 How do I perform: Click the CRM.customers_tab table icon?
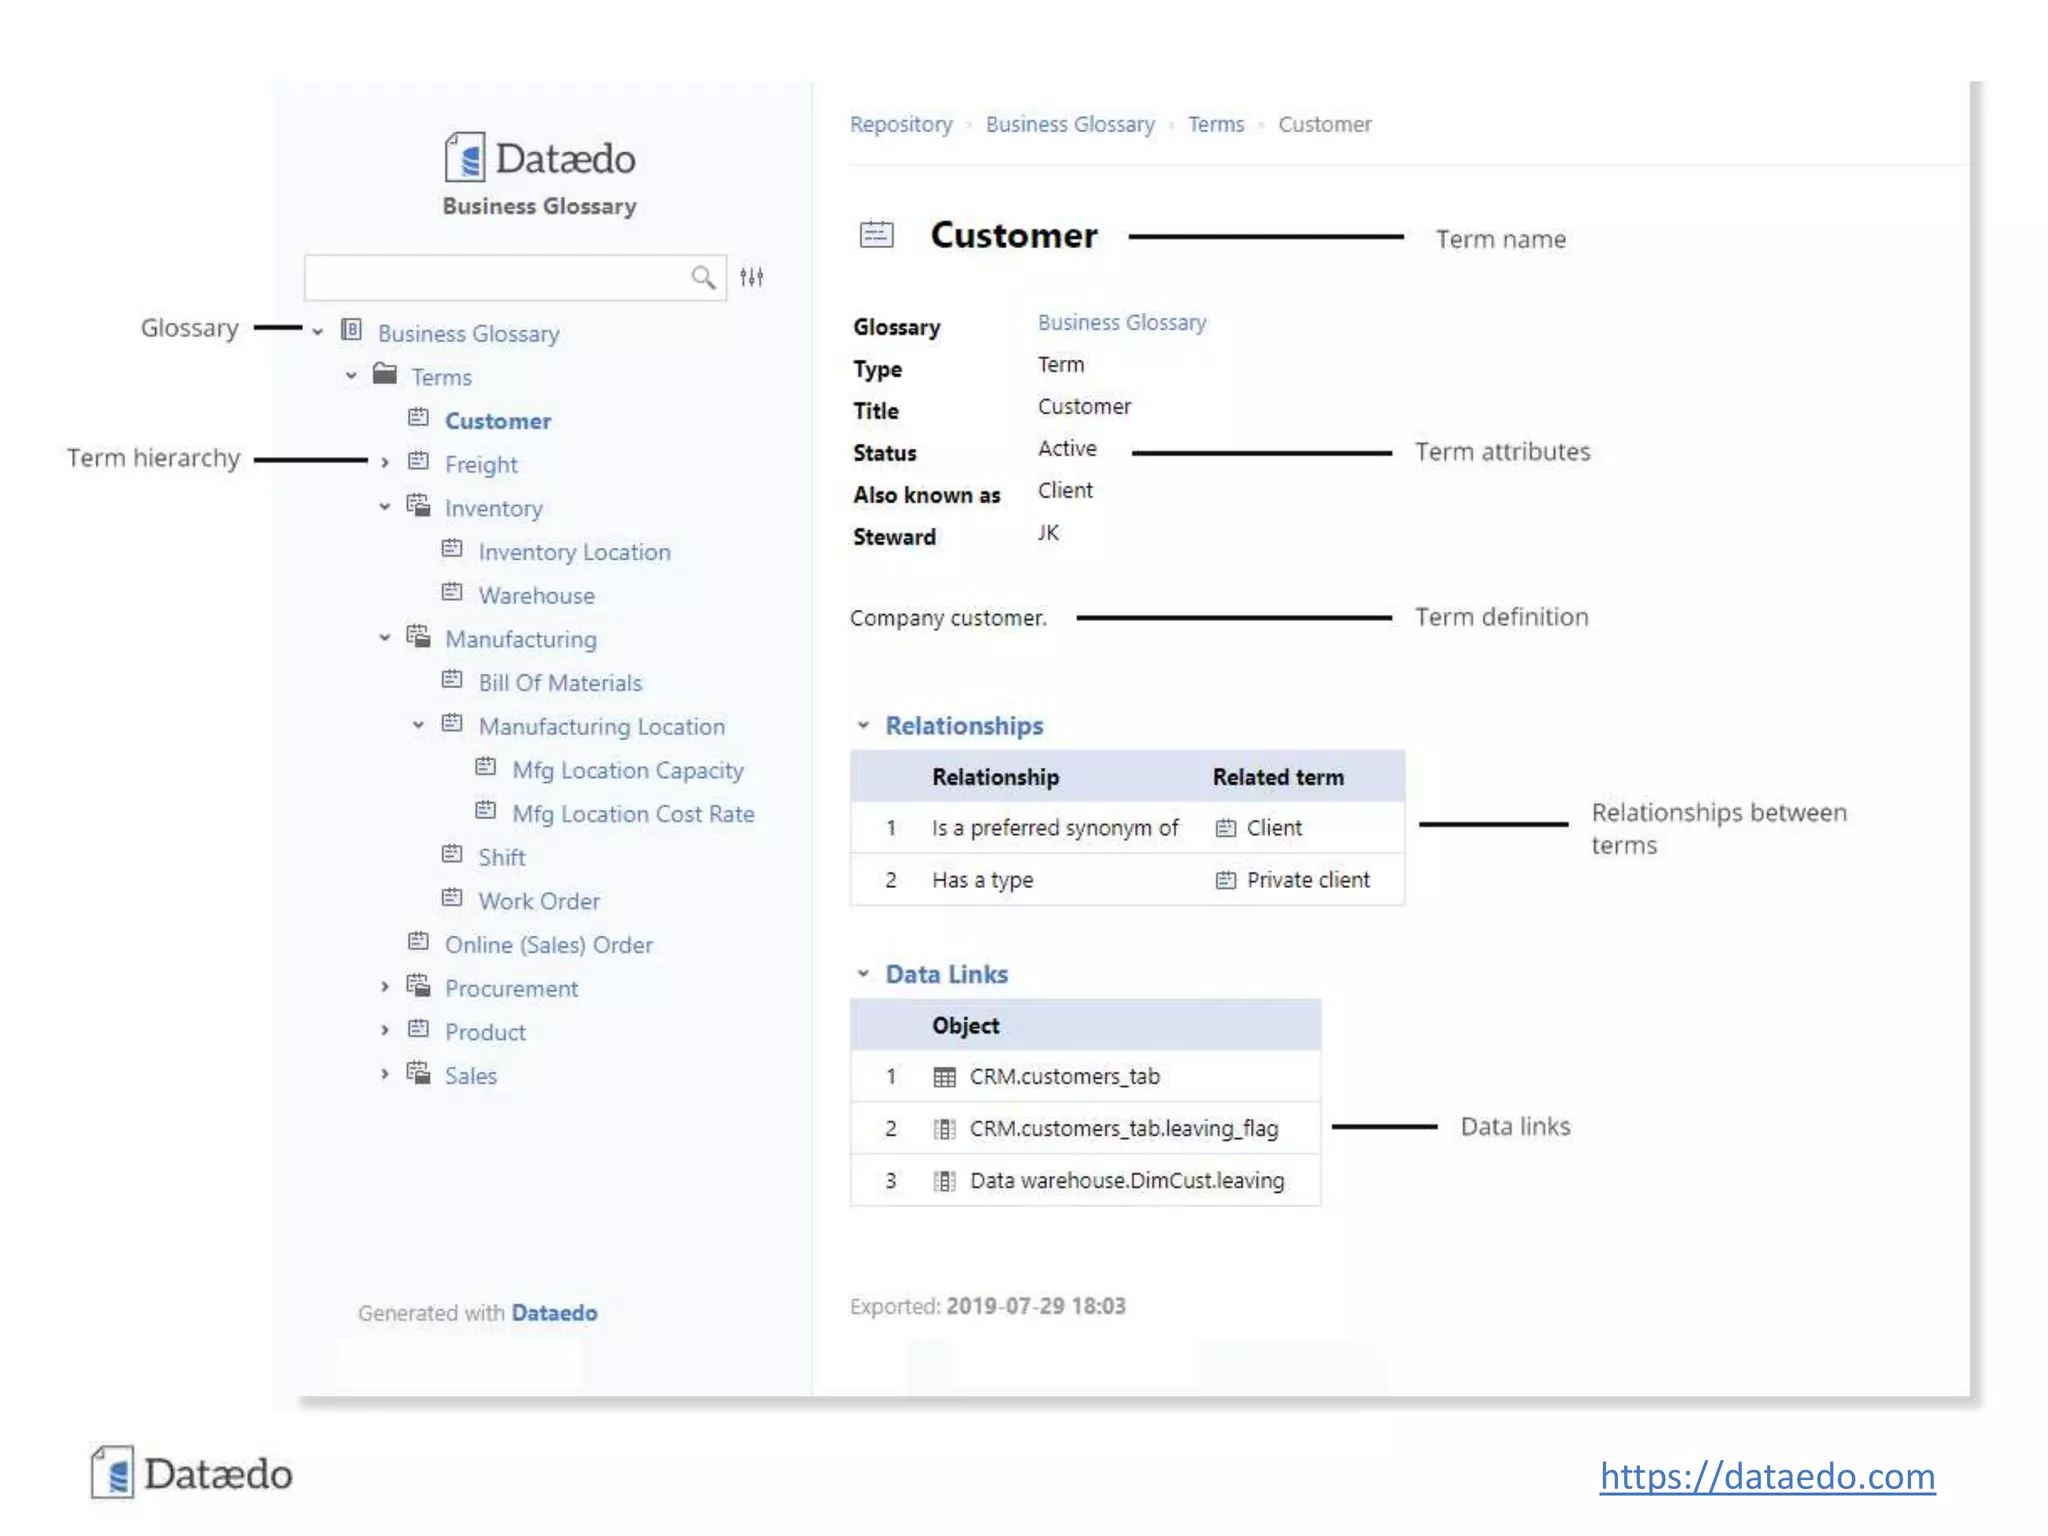(x=944, y=1077)
